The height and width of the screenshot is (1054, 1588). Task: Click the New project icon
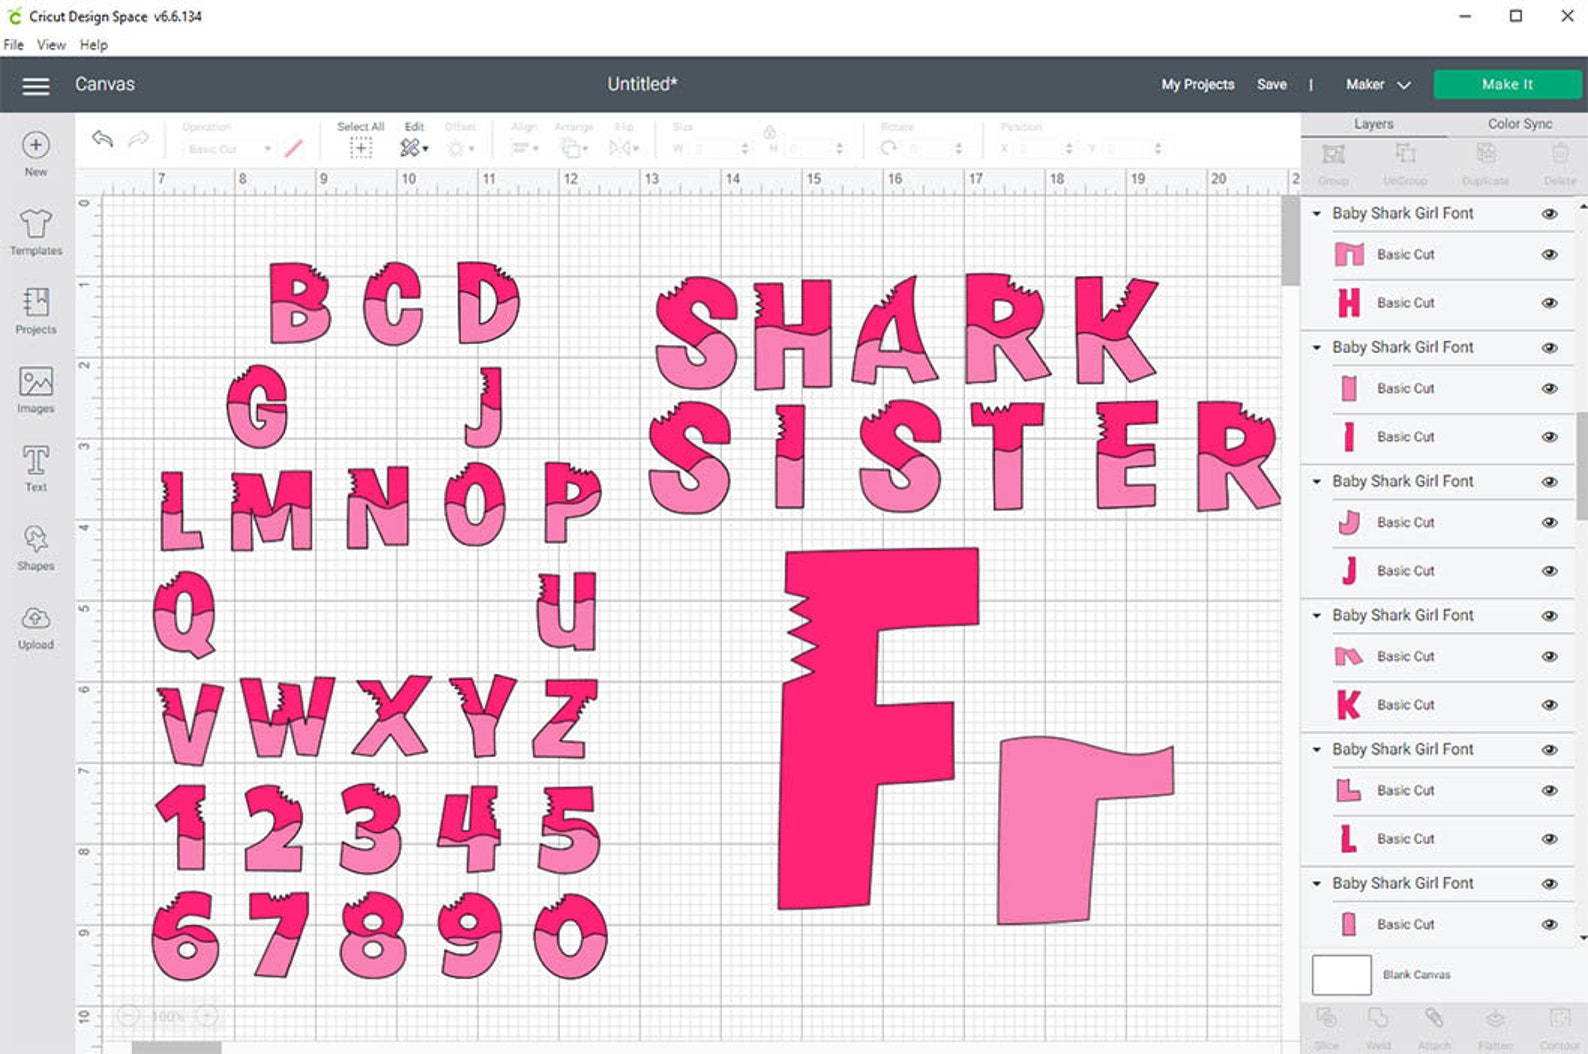point(36,145)
